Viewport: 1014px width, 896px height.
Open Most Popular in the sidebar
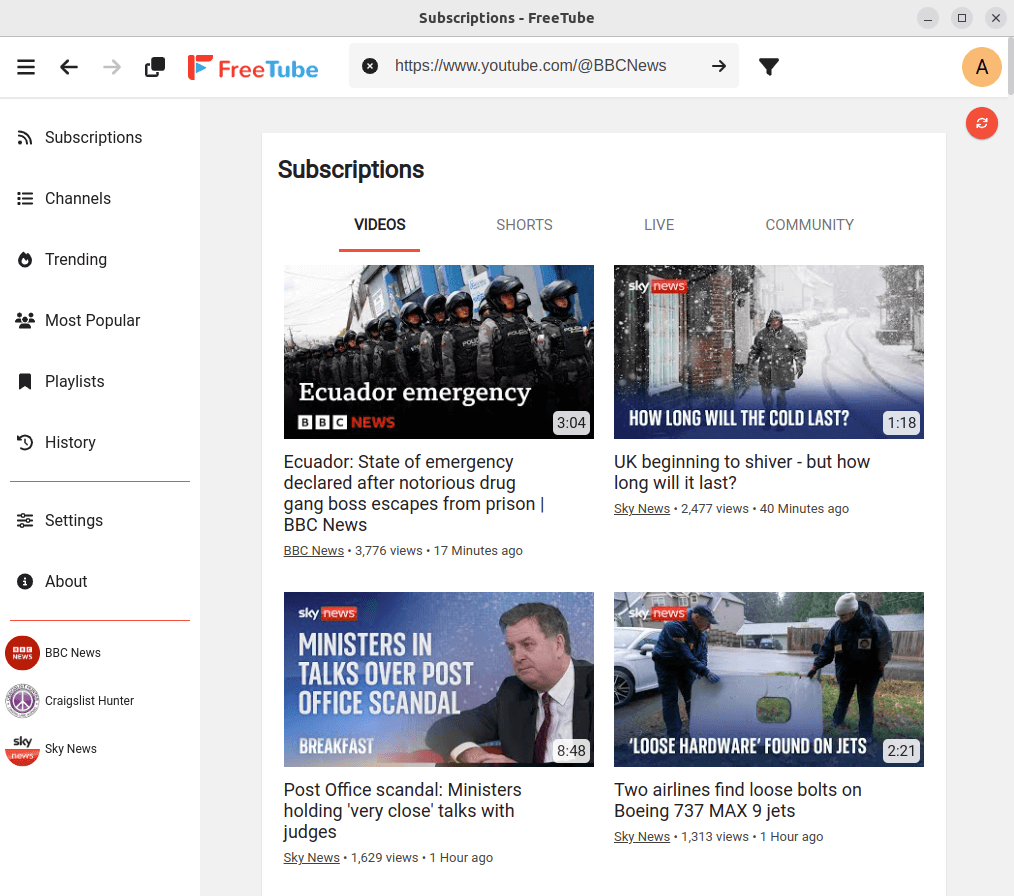(100, 321)
